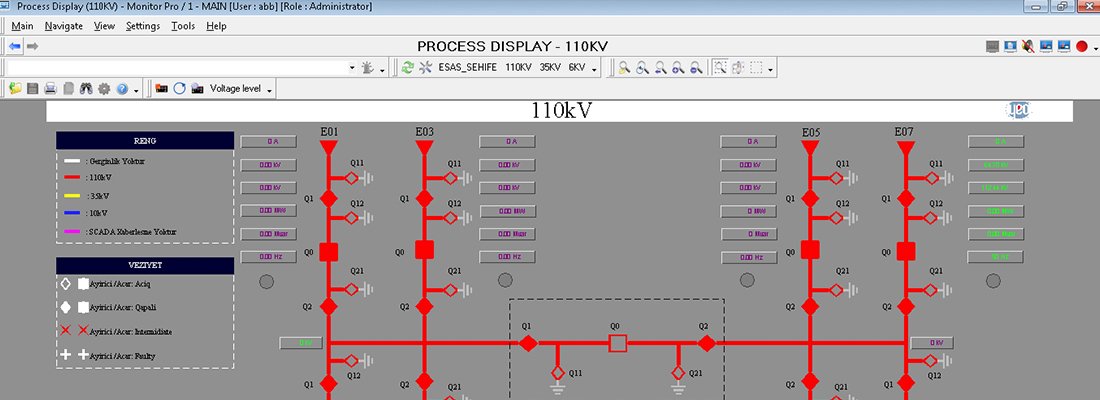Toggle the E01 Q0 circuit breaker

(x=329, y=251)
